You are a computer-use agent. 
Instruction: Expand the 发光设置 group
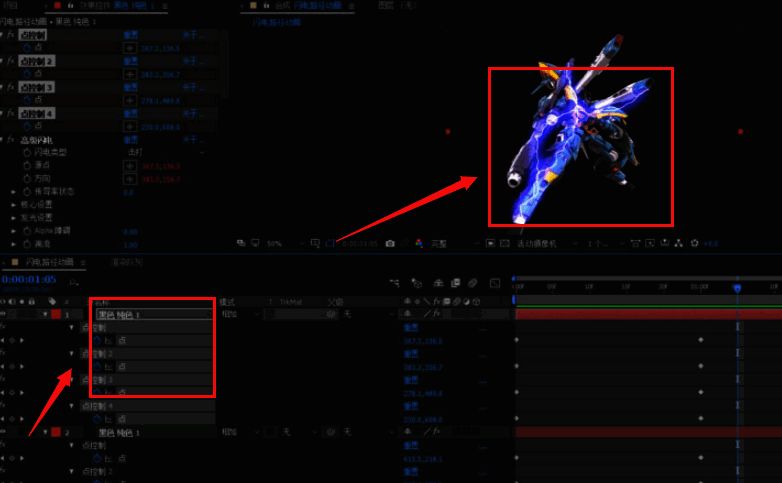point(13,218)
